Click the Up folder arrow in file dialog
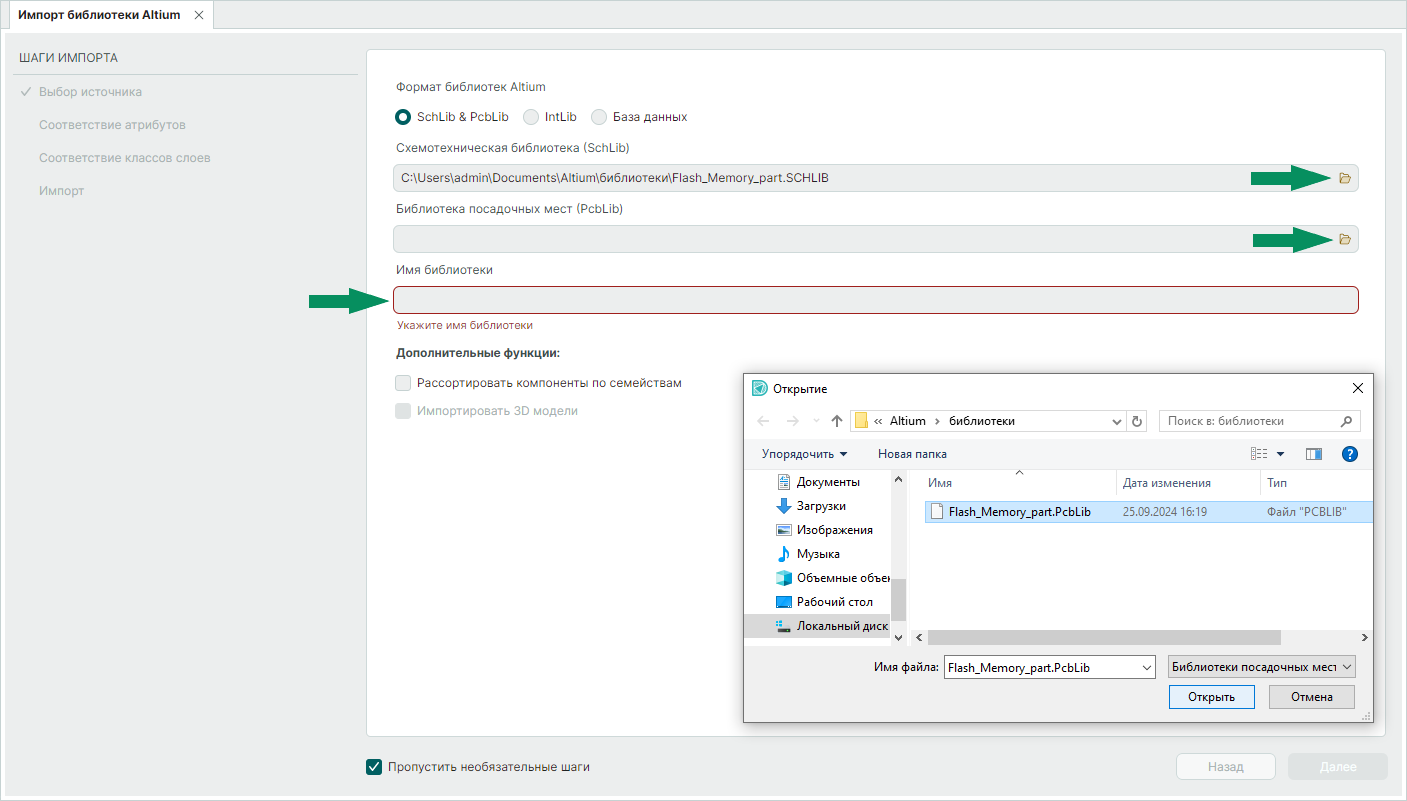Image resolution: width=1407 pixels, height=801 pixels. point(836,421)
